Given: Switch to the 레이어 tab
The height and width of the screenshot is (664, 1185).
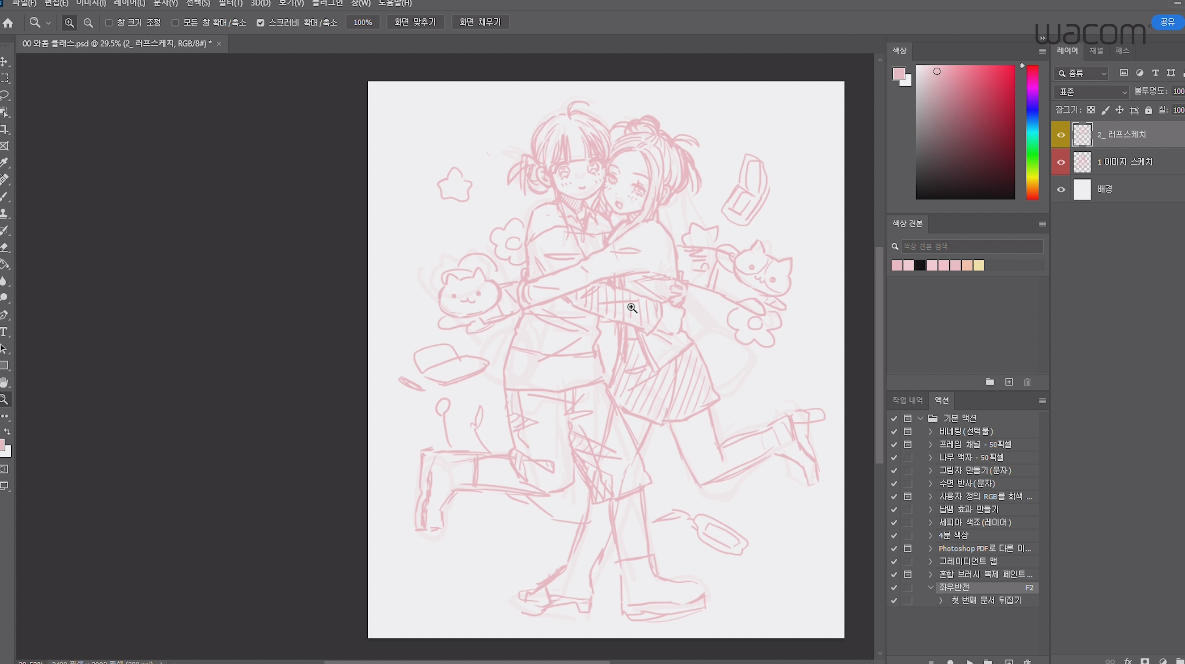Looking at the screenshot, I should tap(1067, 51).
